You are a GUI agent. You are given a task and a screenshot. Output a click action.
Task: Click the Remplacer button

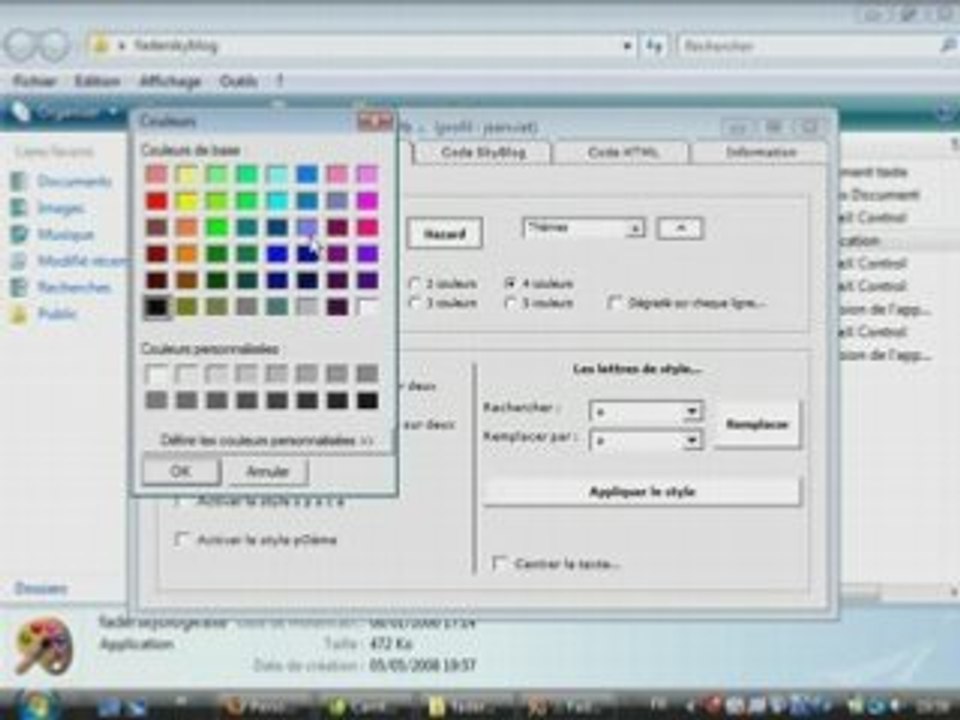[x=757, y=424]
